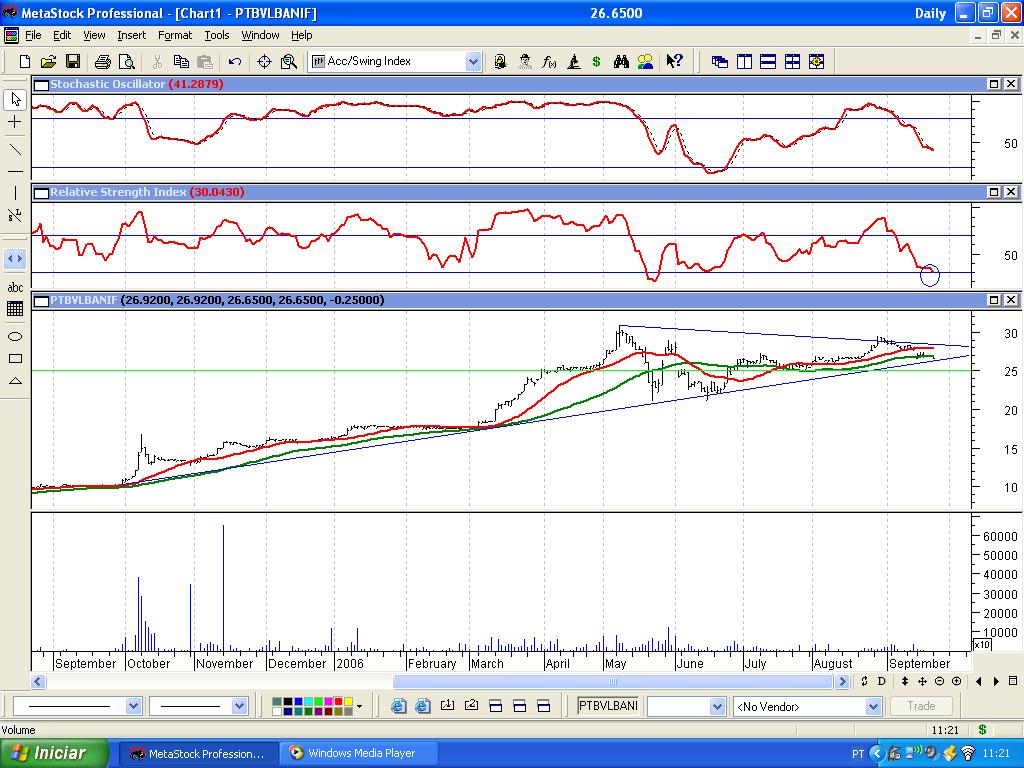The width and height of the screenshot is (1024, 768).
Task: Open the Insert menu
Action: click(131, 35)
